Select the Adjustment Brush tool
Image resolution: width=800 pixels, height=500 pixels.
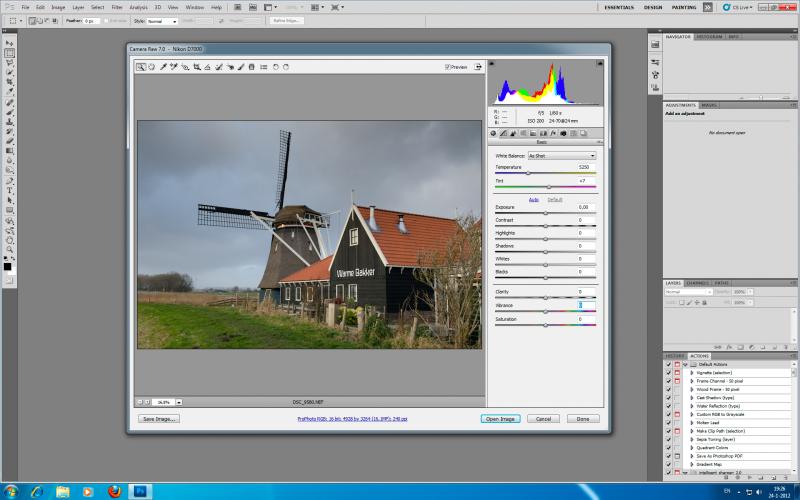(x=241, y=67)
